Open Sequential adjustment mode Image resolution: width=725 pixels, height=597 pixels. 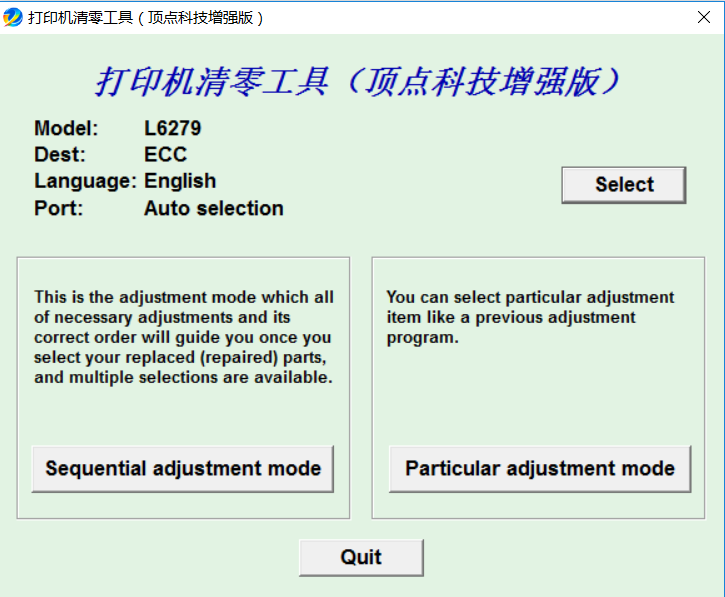(183, 468)
